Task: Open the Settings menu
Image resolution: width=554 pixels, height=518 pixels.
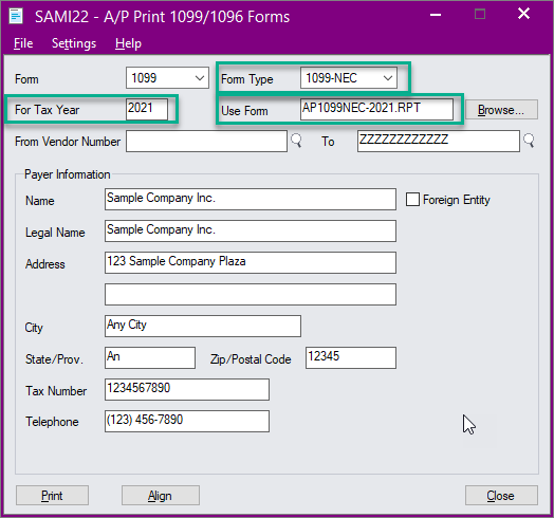Action: tap(74, 43)
